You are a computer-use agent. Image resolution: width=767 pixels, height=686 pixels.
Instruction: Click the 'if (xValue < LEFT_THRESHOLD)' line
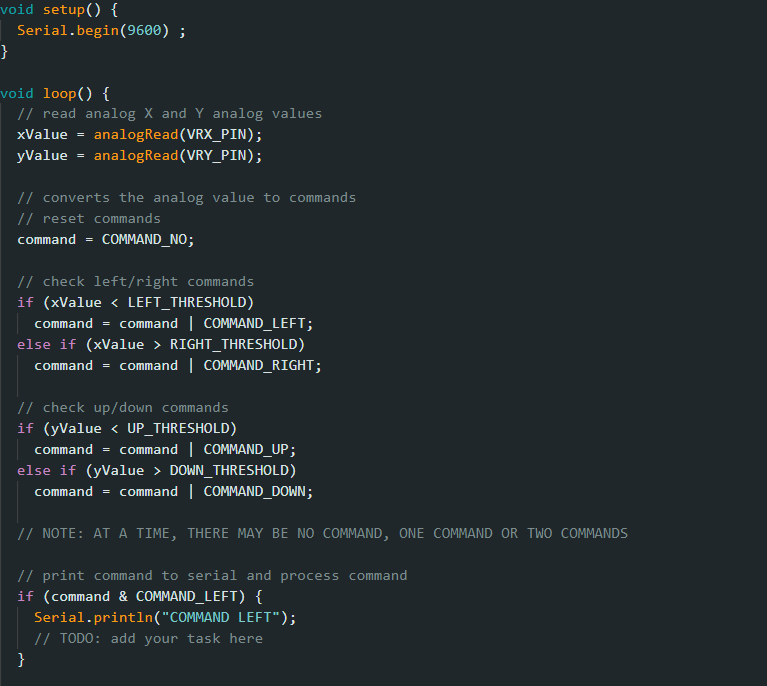pos(135,303)
